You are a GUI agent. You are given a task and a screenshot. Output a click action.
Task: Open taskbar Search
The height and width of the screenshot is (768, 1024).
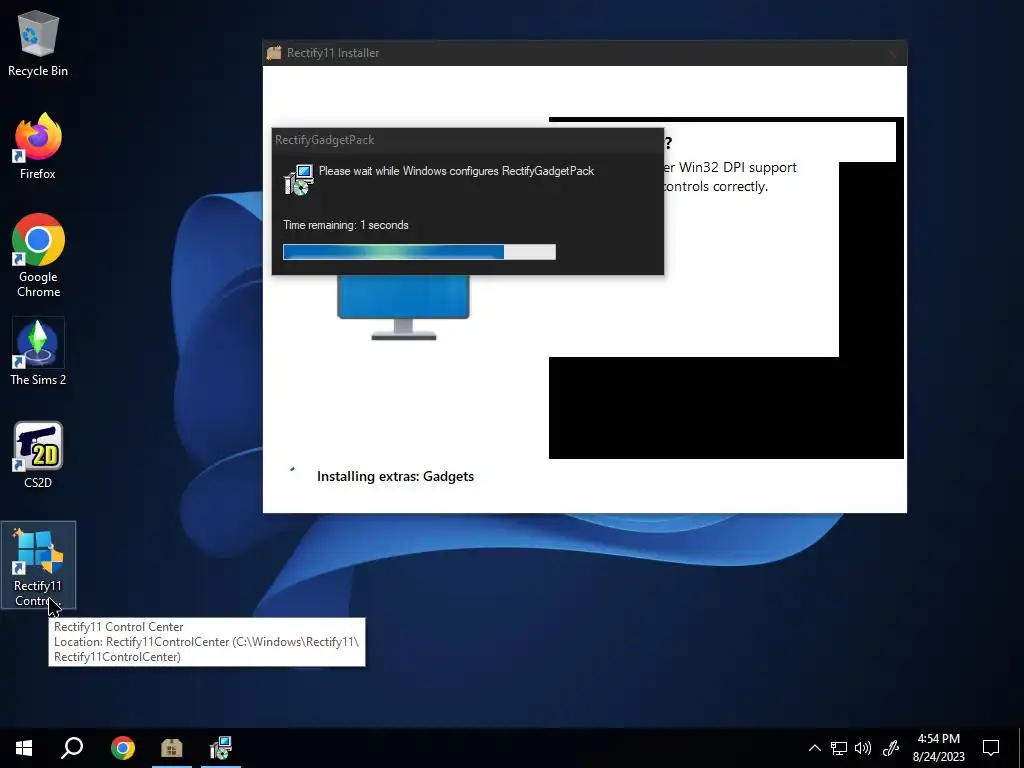coord(72,748)
